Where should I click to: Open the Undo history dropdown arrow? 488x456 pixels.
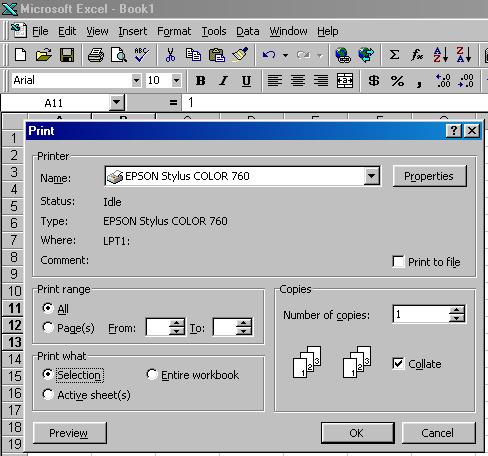point(285,55)
